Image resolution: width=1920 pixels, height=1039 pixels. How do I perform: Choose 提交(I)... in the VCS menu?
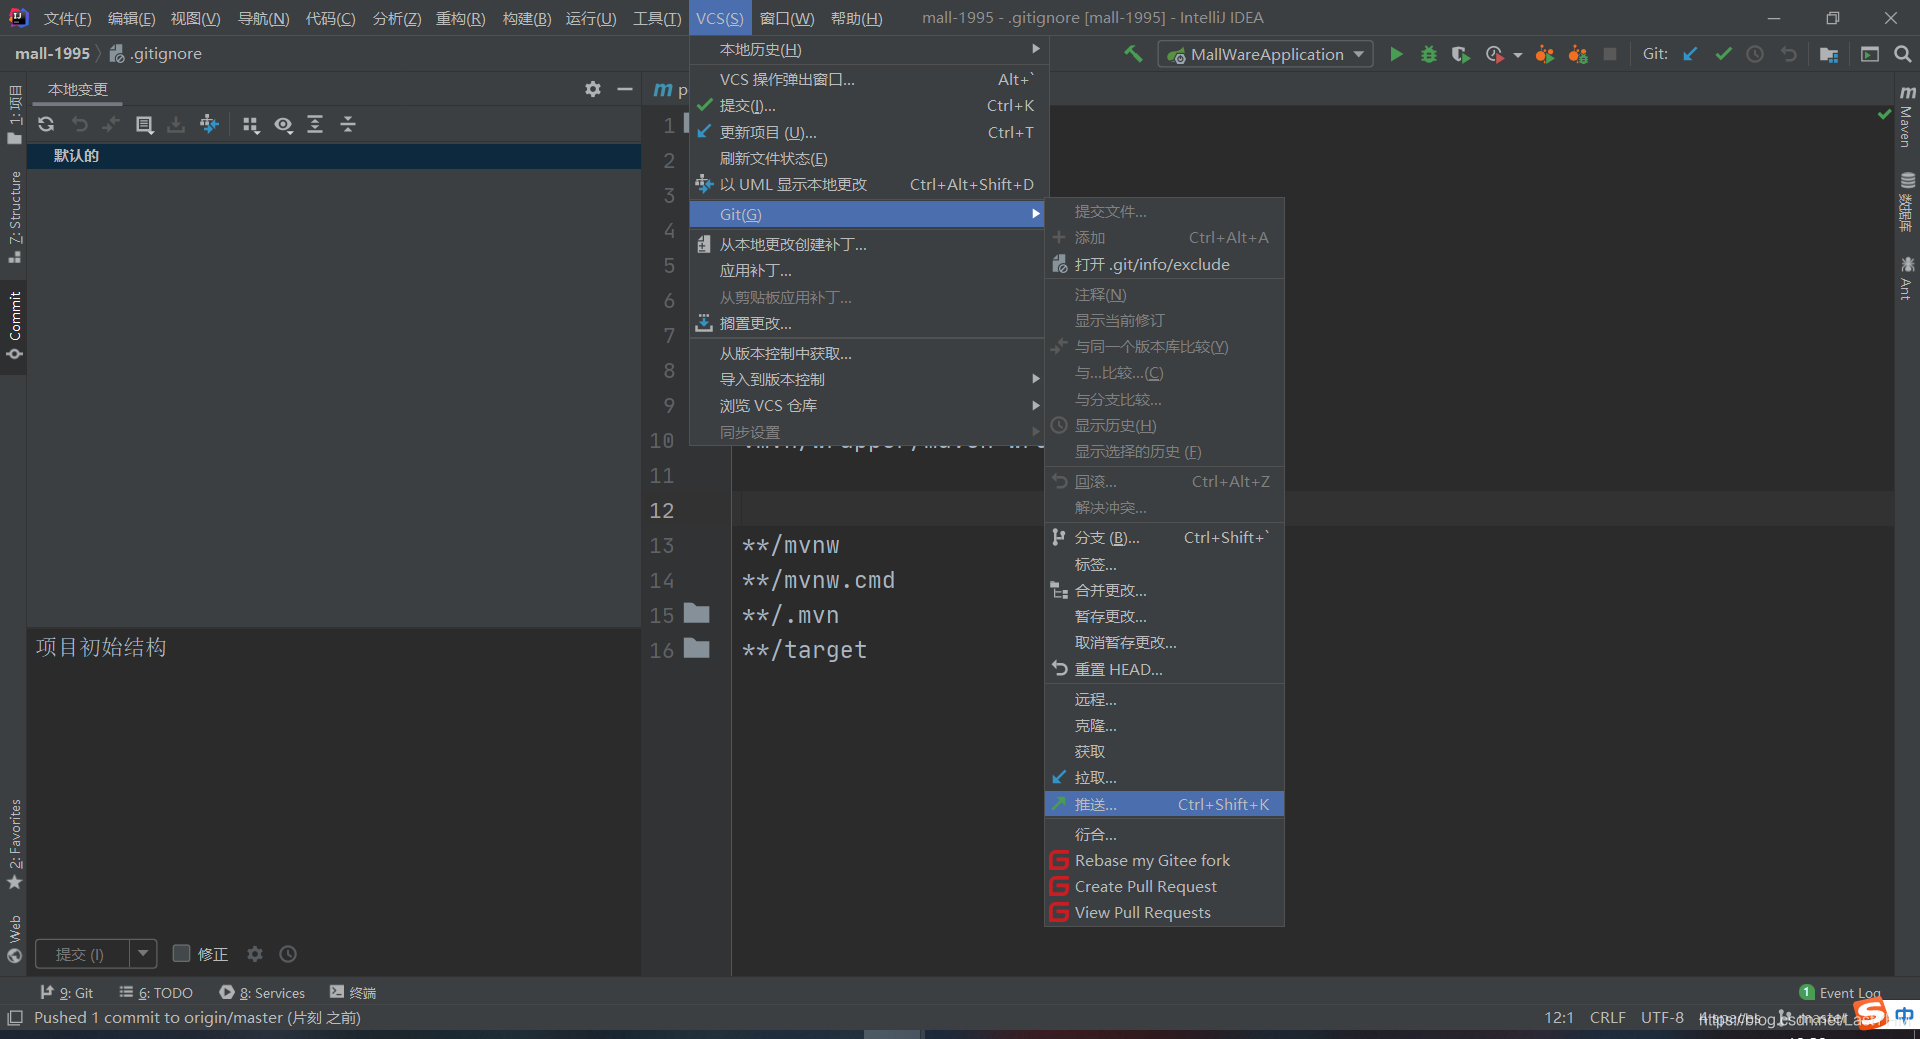869,105
